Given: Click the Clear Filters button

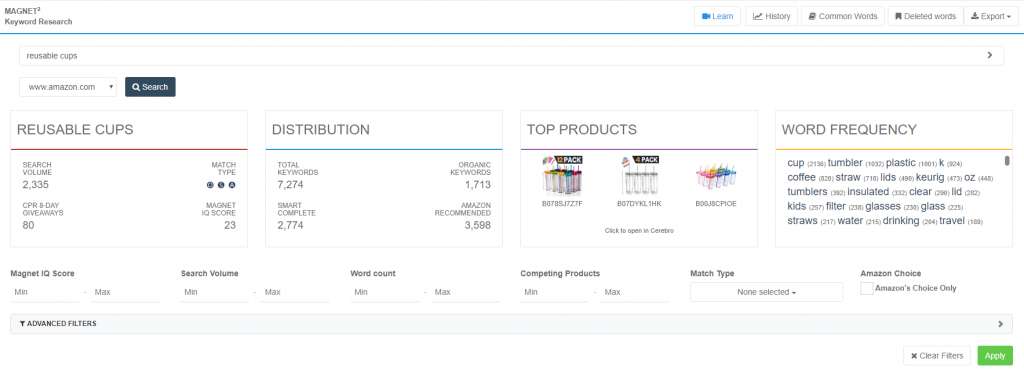Looking at the screenshot, I should (937, 355).
